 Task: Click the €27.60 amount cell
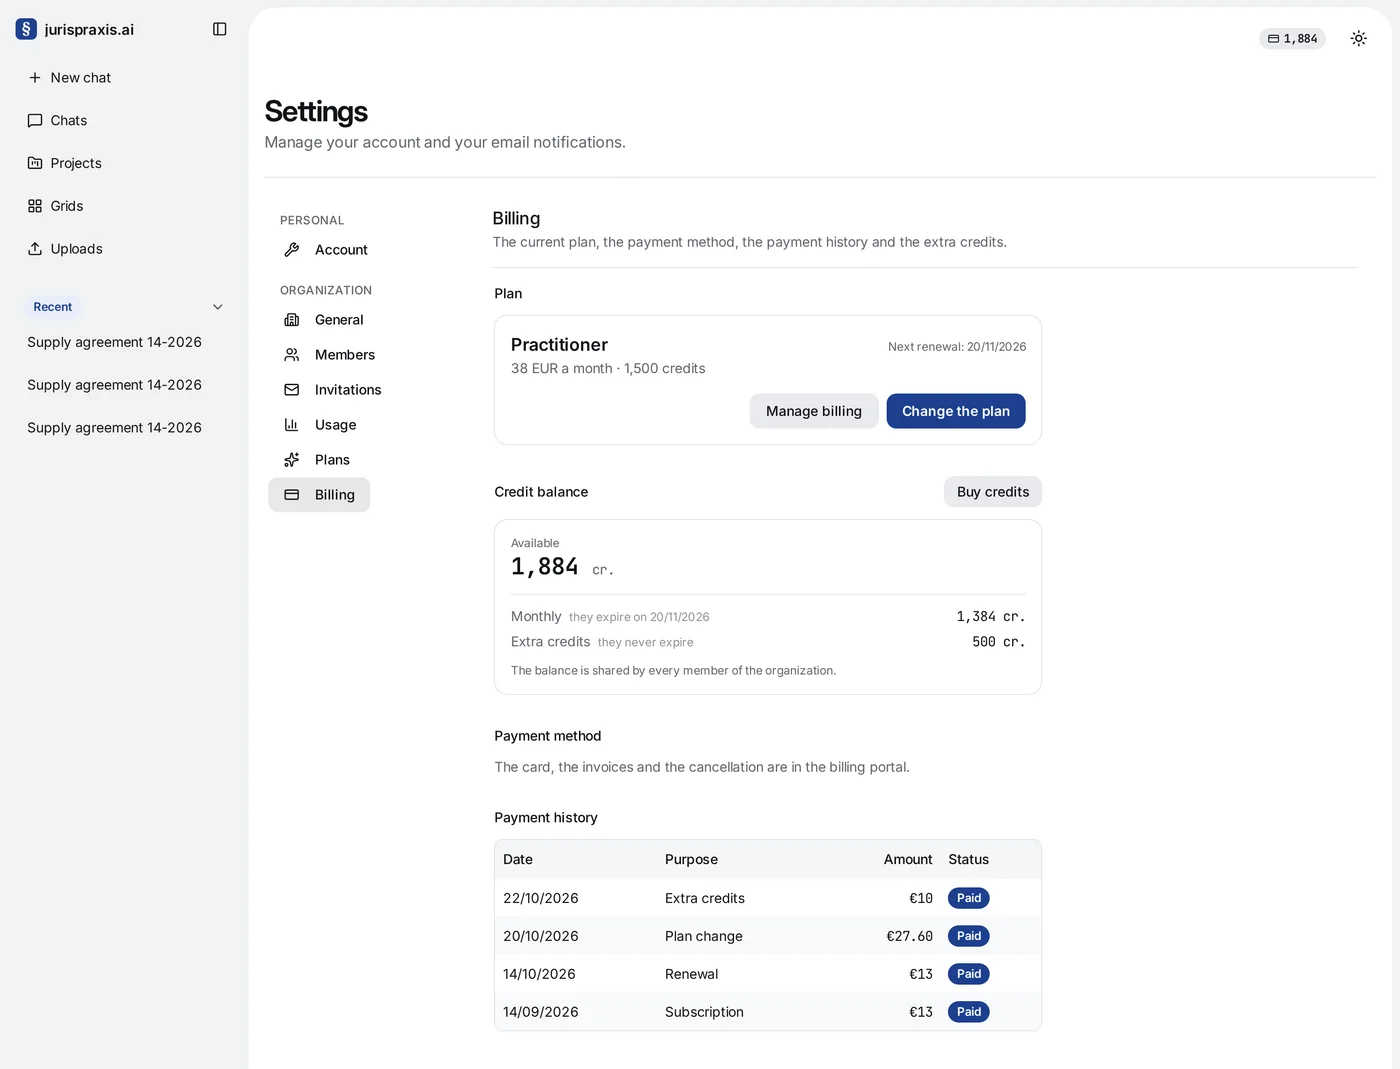click(x=909, y=936)
